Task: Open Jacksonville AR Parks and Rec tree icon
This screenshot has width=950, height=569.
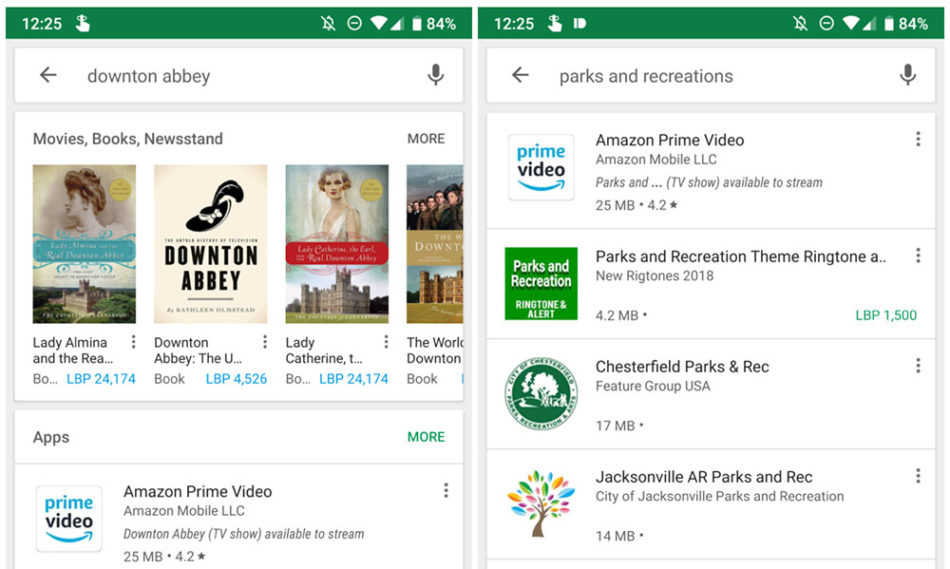Action: pos(541,504)
